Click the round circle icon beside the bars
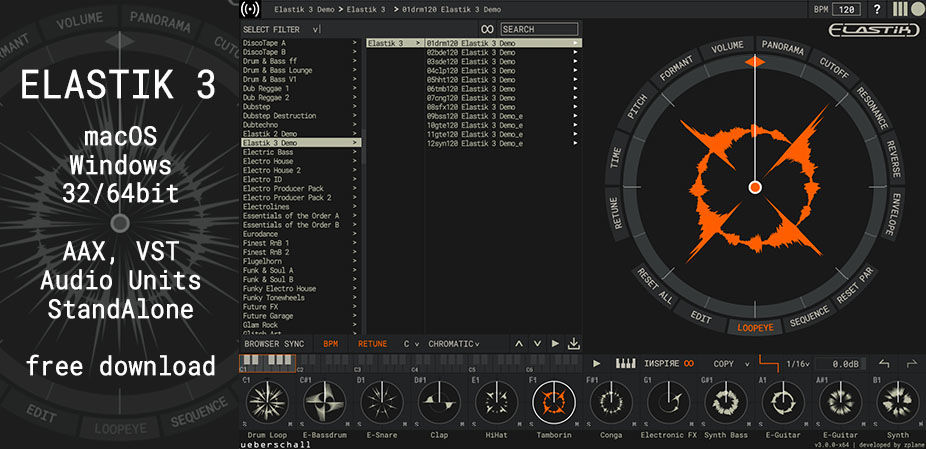Screen dimensions: 926x449 (916, 9)
